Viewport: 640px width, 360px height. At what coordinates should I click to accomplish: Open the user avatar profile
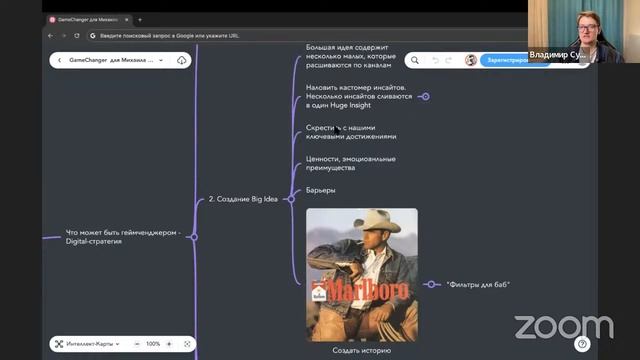coord(471,60)
